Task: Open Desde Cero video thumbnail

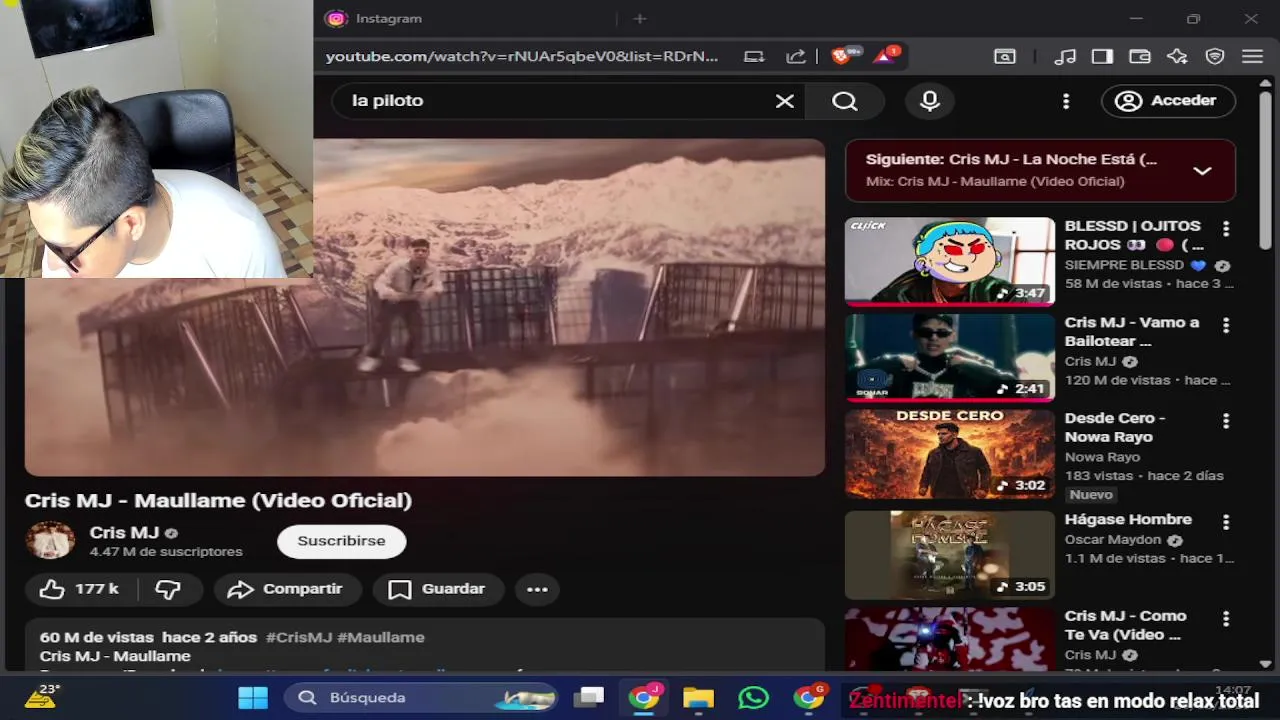Action: click(949, 454)
